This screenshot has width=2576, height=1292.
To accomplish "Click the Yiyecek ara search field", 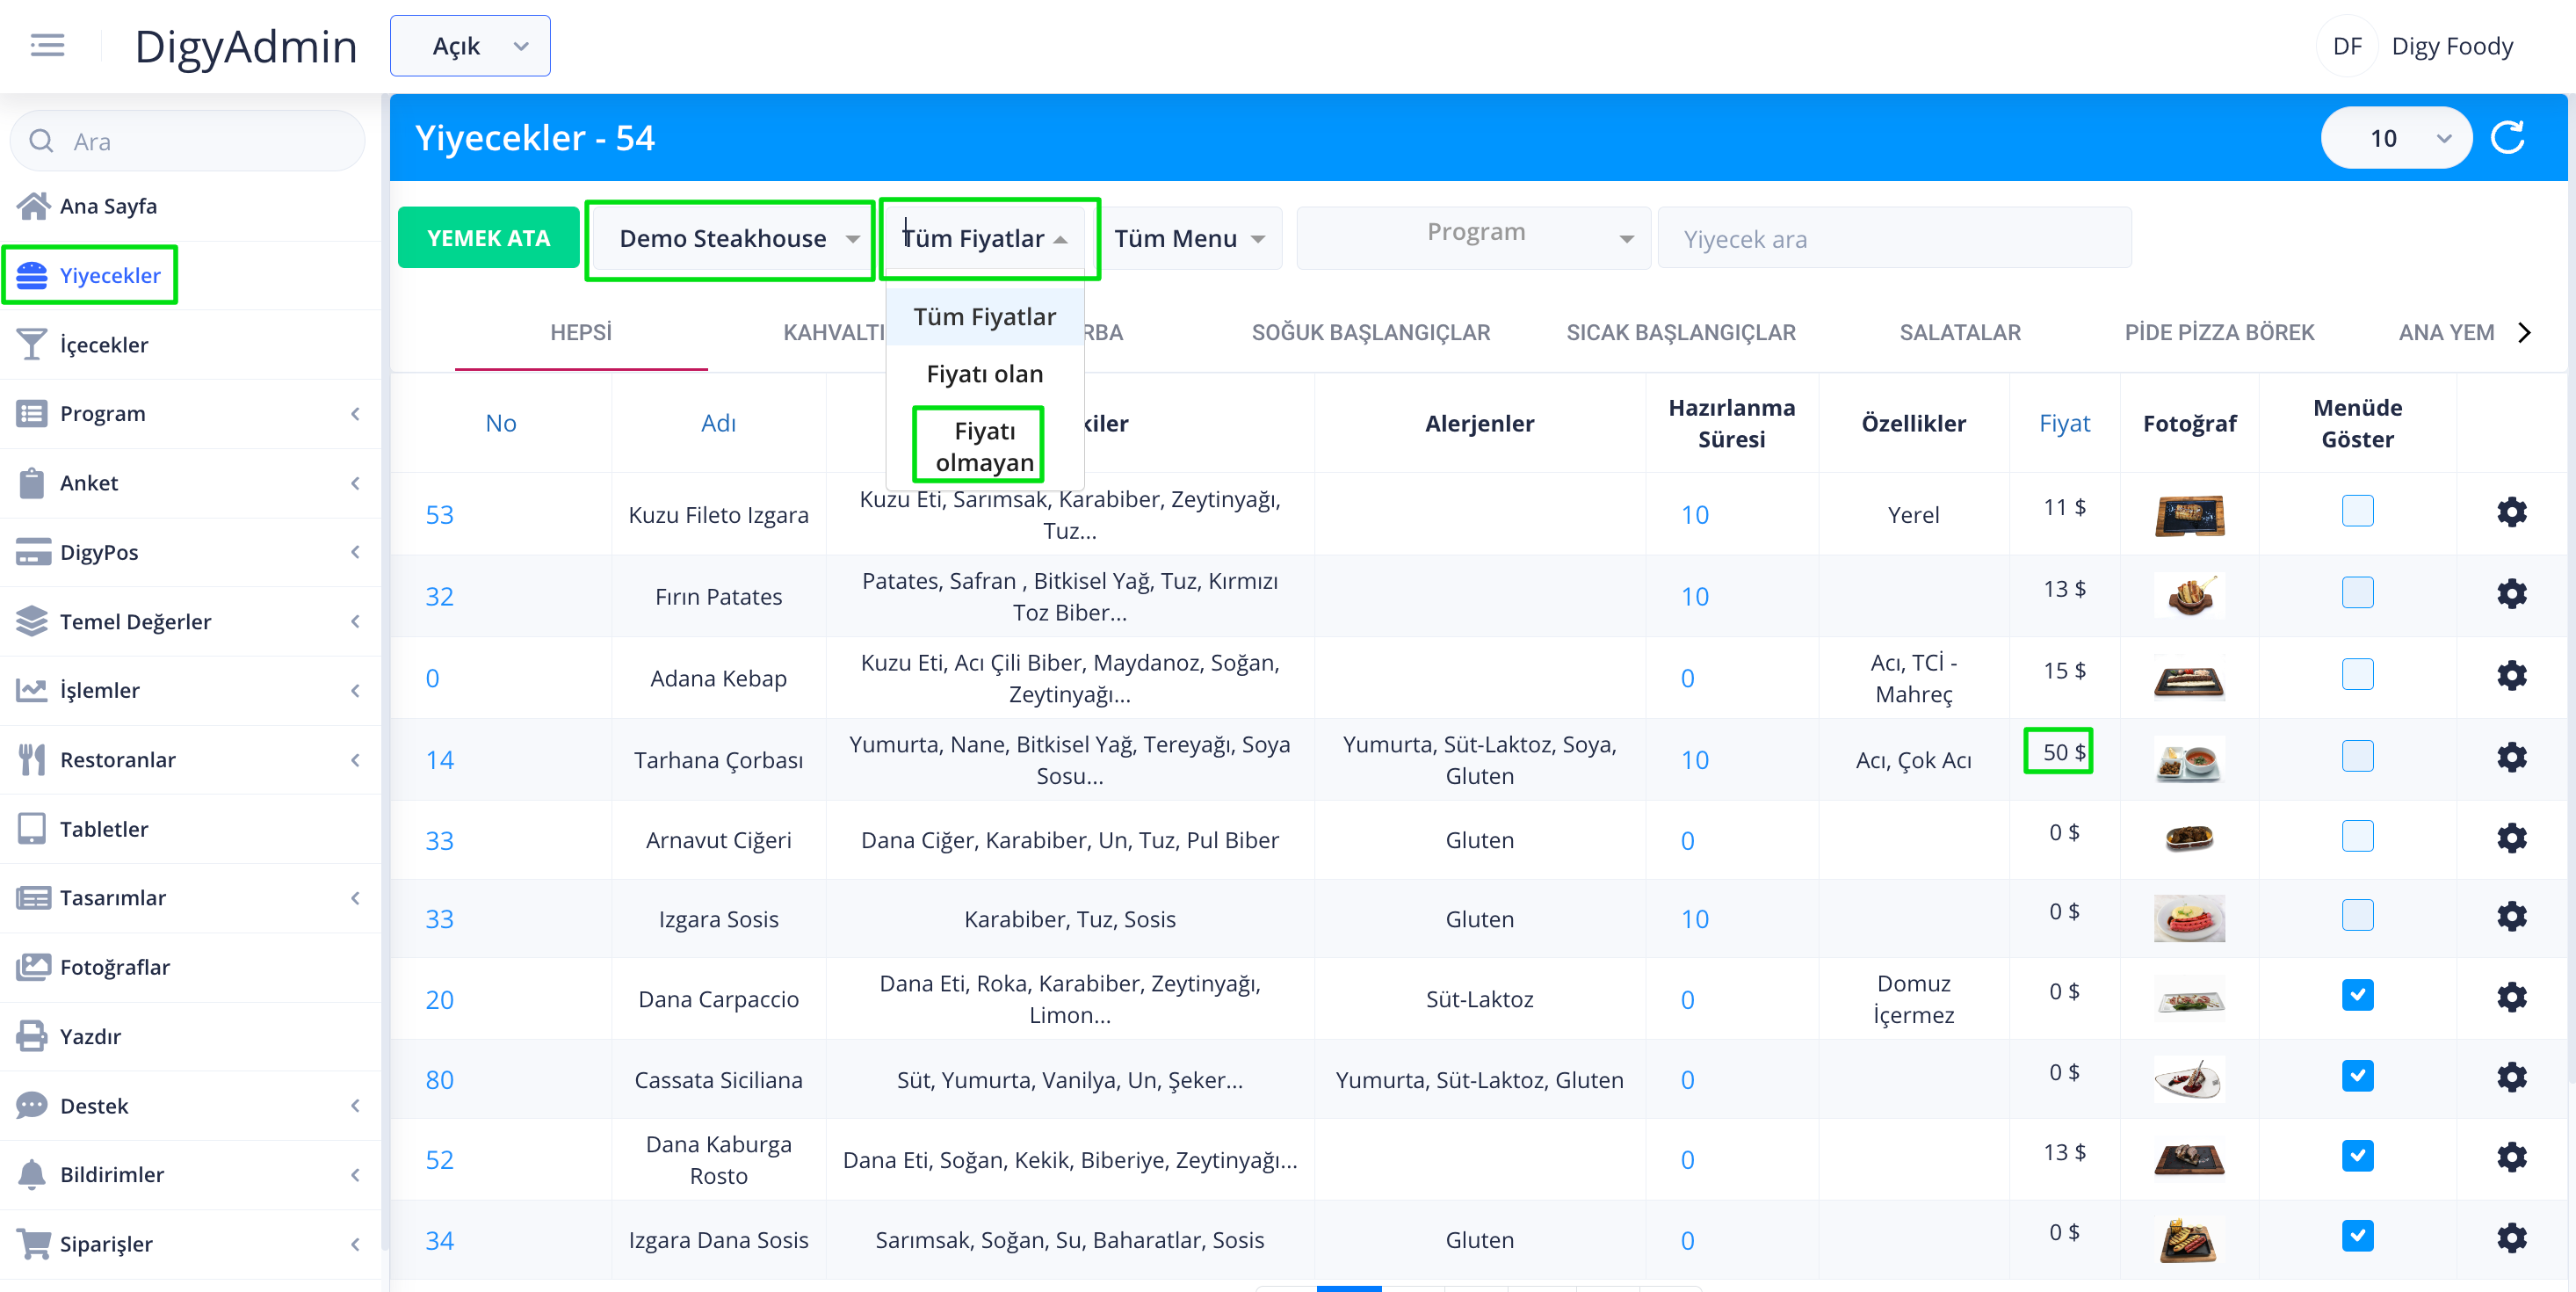I will [1893, 239].
